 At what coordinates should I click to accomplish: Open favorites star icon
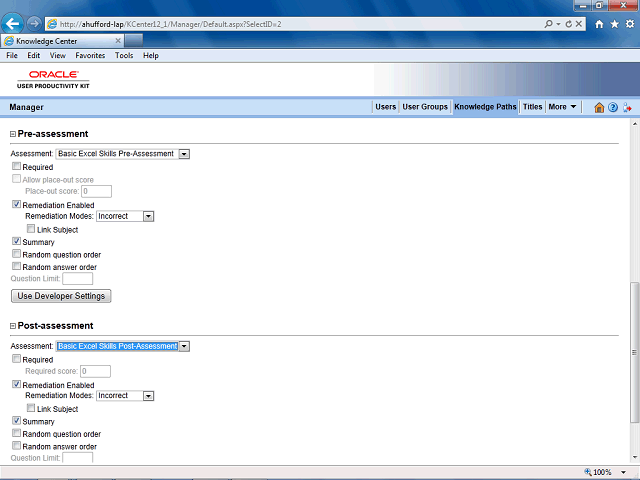pos(614,24)
